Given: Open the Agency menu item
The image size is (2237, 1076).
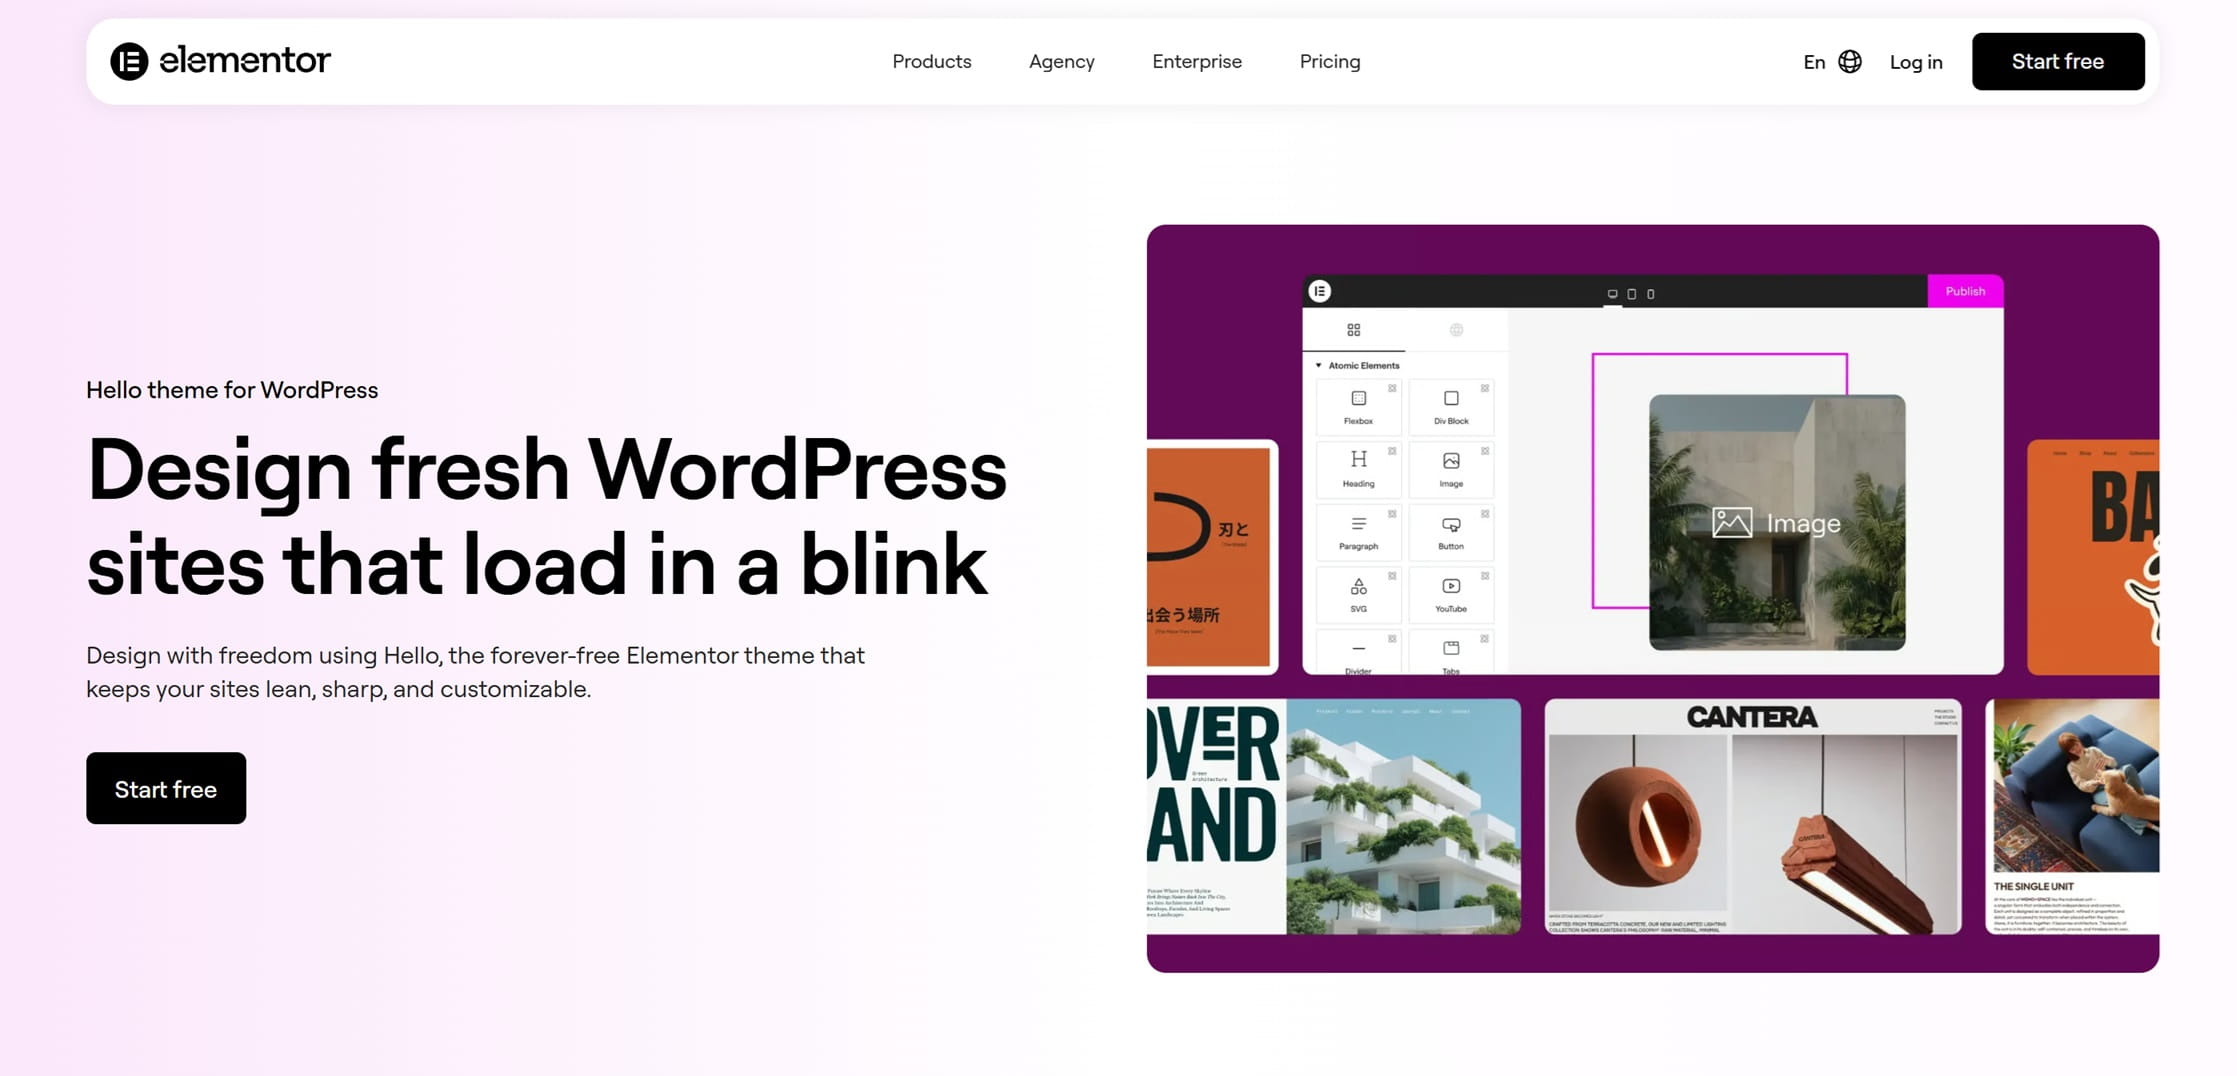Looking at the screenshot, I should 1061,61.
